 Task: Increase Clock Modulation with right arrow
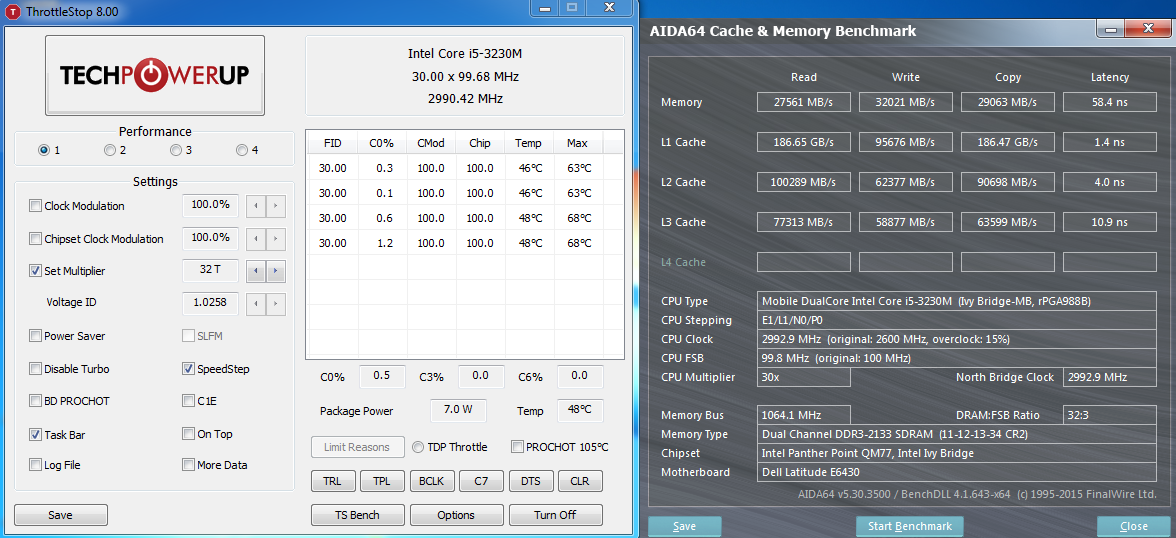pyautogui.click(x=276, y=206)
